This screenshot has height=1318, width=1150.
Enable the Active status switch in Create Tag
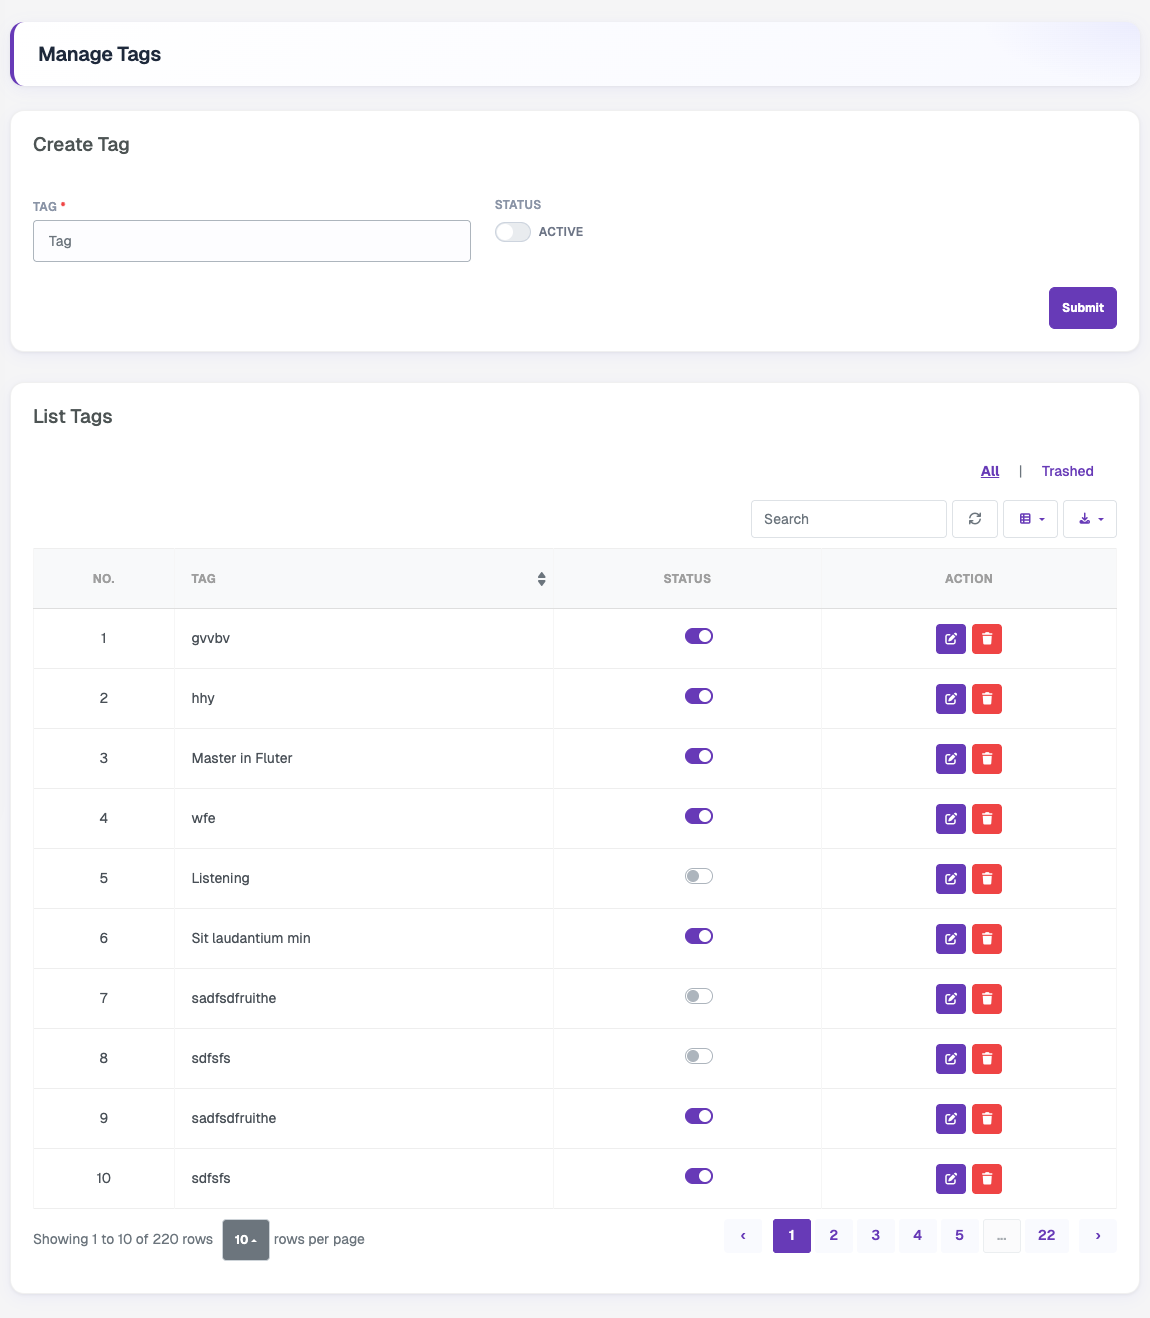coord(513,232)
